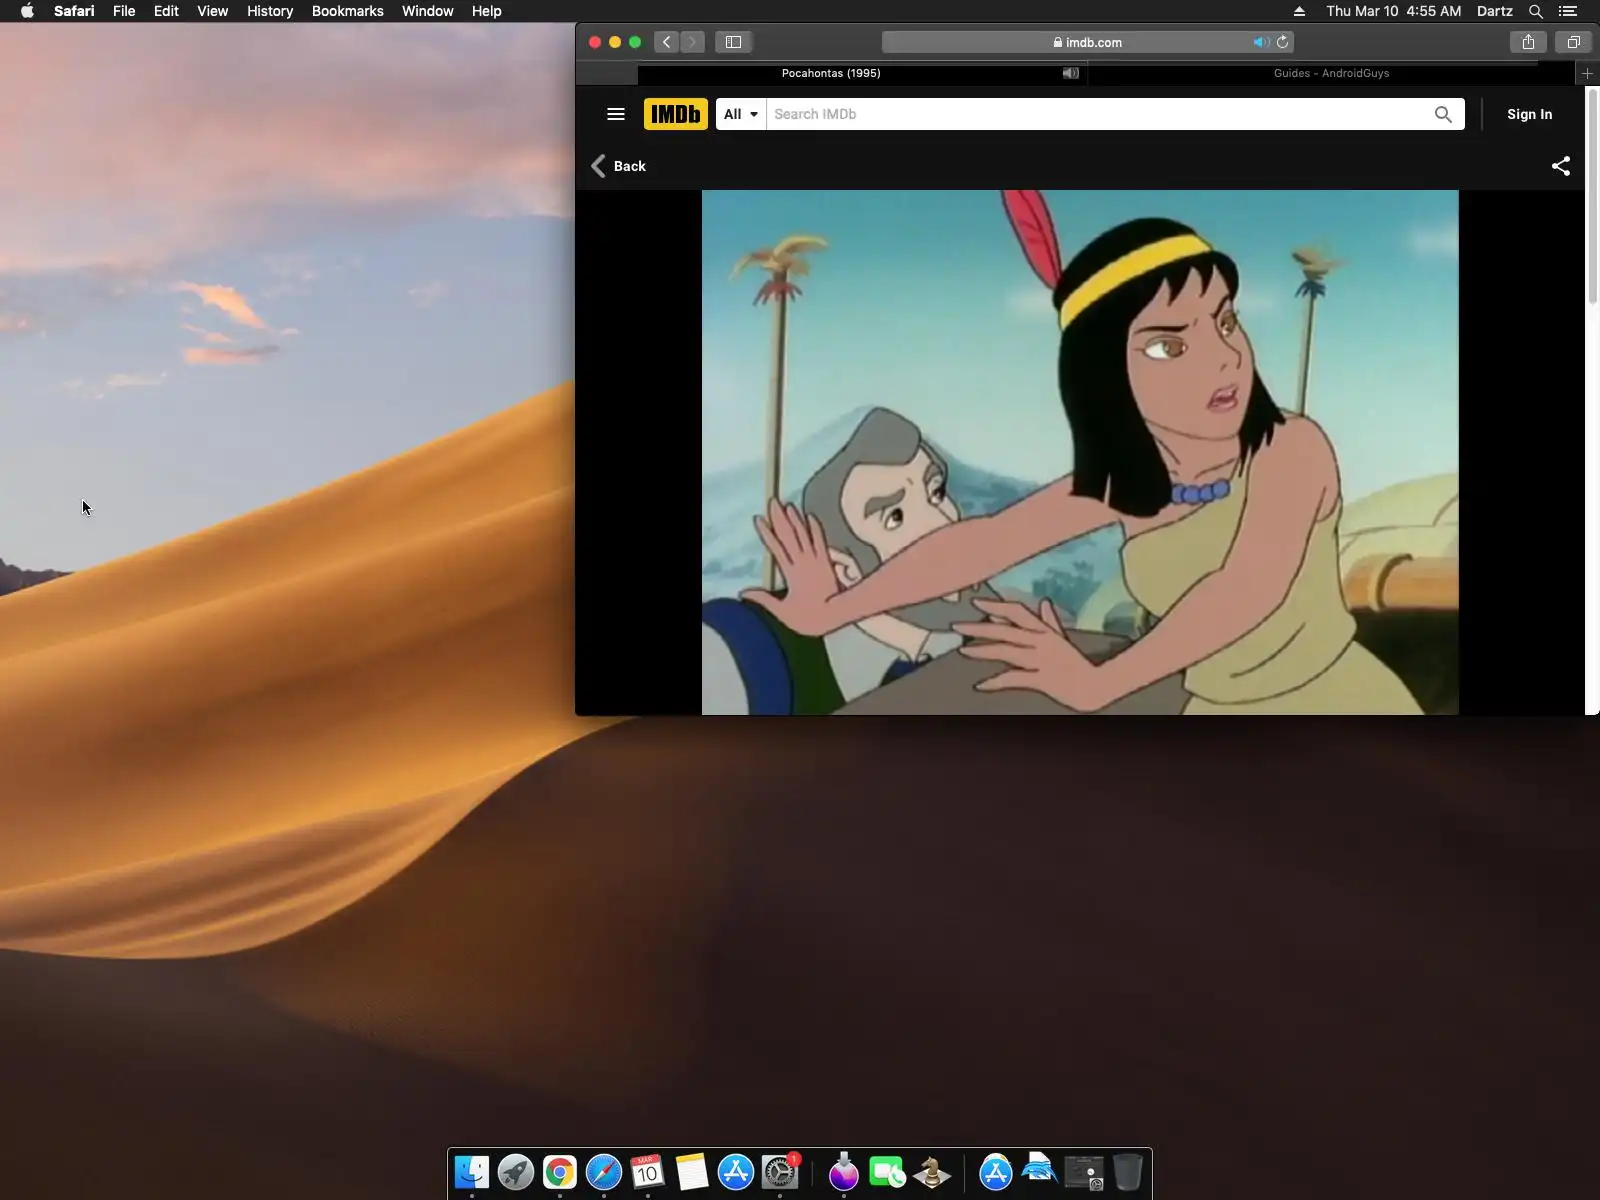
Task: Open Safari share sheet in toolbar
Action: pyautogui.click(x=1528, y=42)
